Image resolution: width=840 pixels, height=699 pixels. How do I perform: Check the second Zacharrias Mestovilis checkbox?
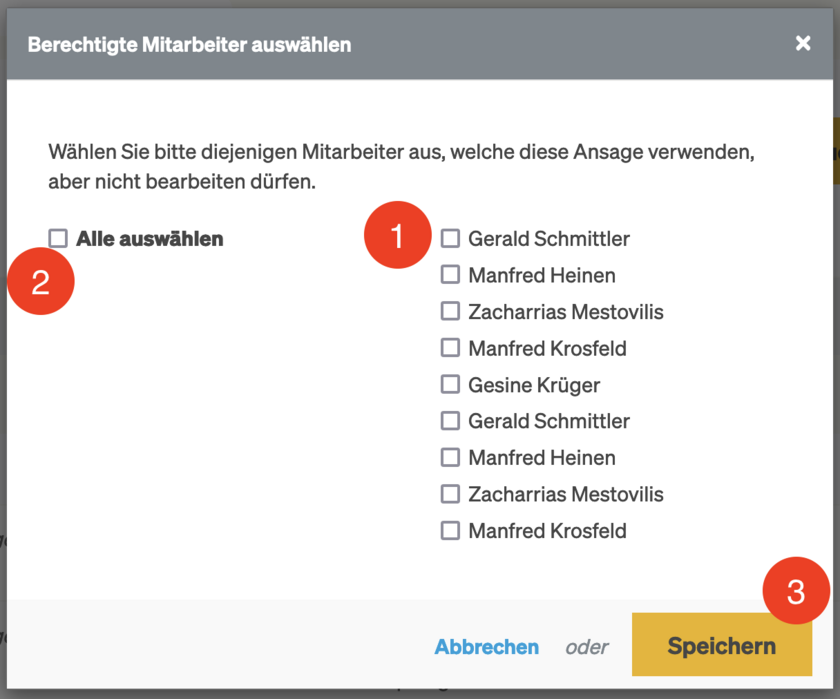451,494
